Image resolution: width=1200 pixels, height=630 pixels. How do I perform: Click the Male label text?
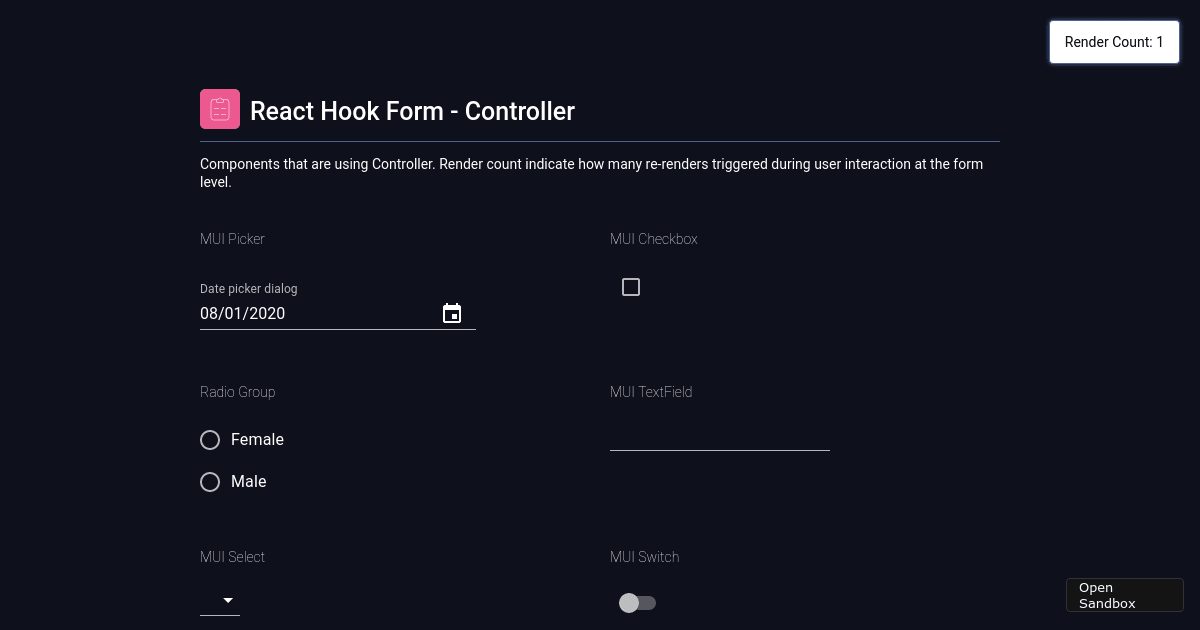pyautogui.click(x=248, y=482)
